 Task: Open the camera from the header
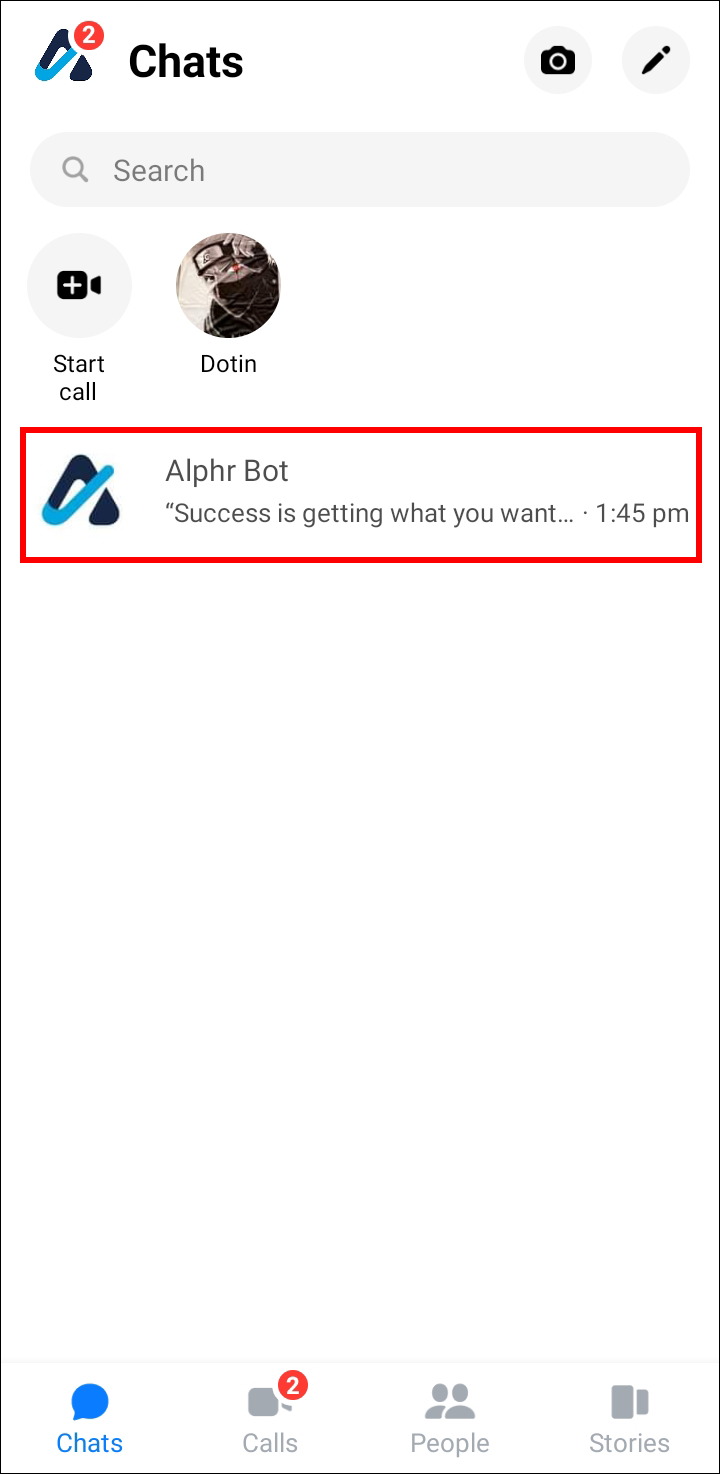coord(558,61)
